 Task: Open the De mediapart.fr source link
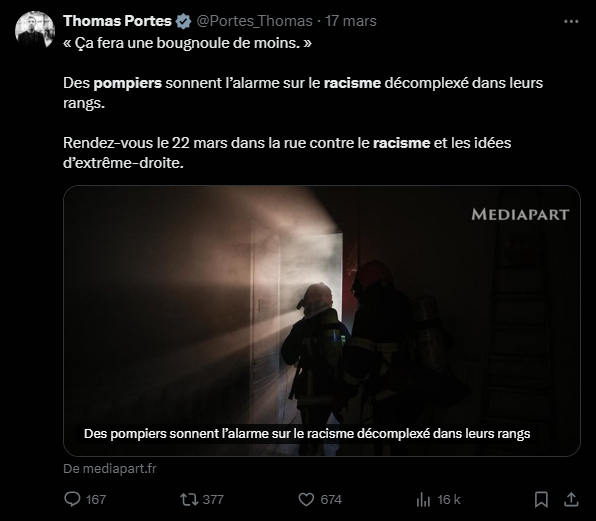pos(110,469)
